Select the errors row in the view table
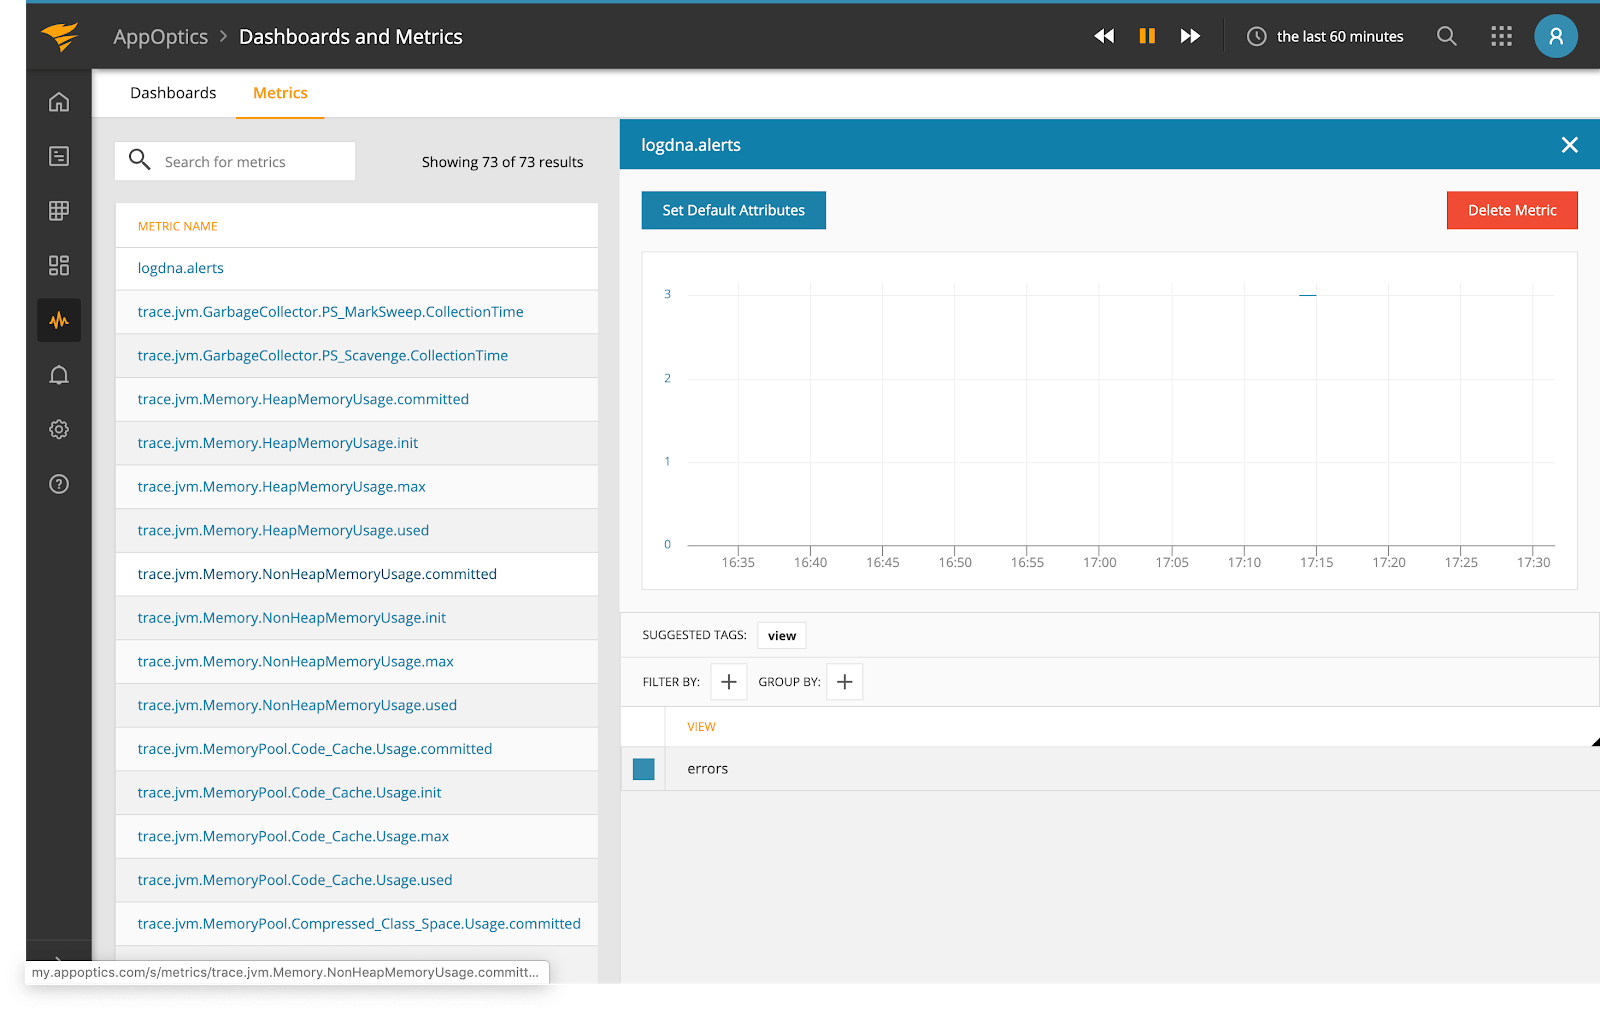Viewport: 1600px width, 1014px height. (x=1110, y=769)
